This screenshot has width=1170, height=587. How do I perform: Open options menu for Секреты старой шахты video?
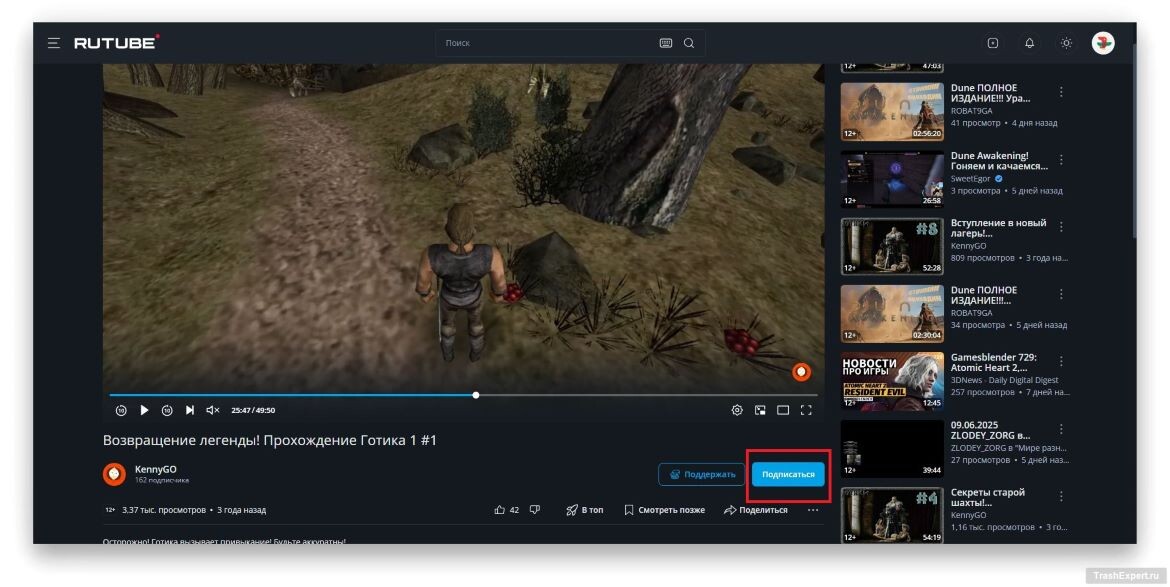tap(1061, 496)
